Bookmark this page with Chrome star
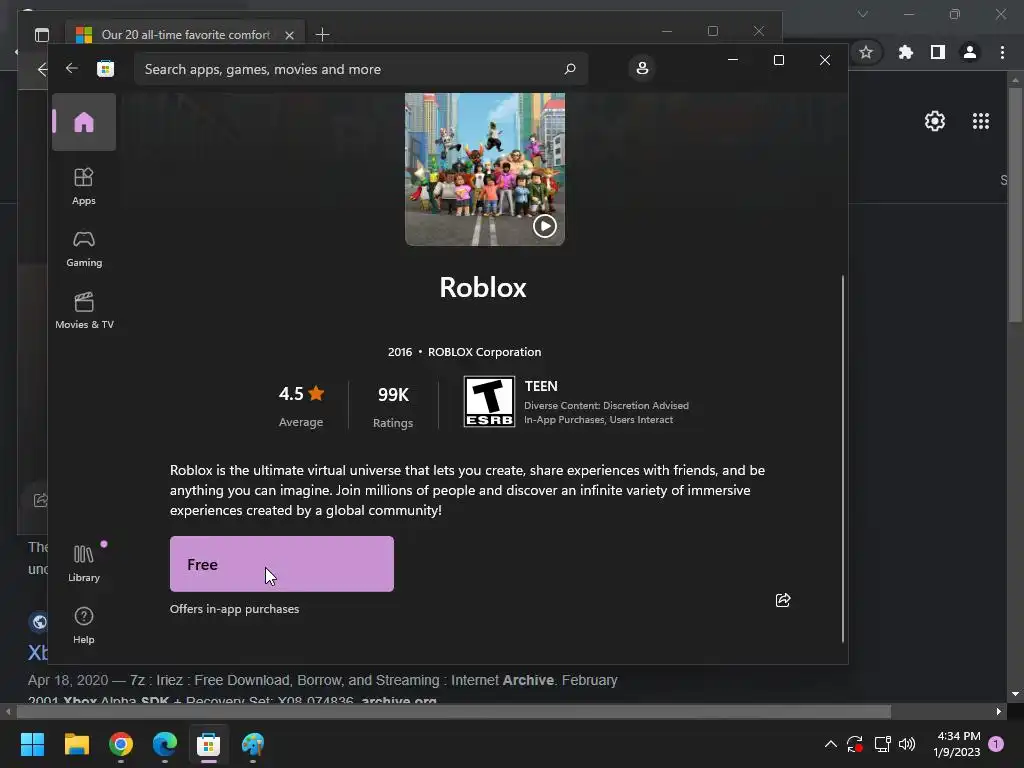Viewport: 1024px width, 768px height. pyautogui.click(x=866, y=52)
